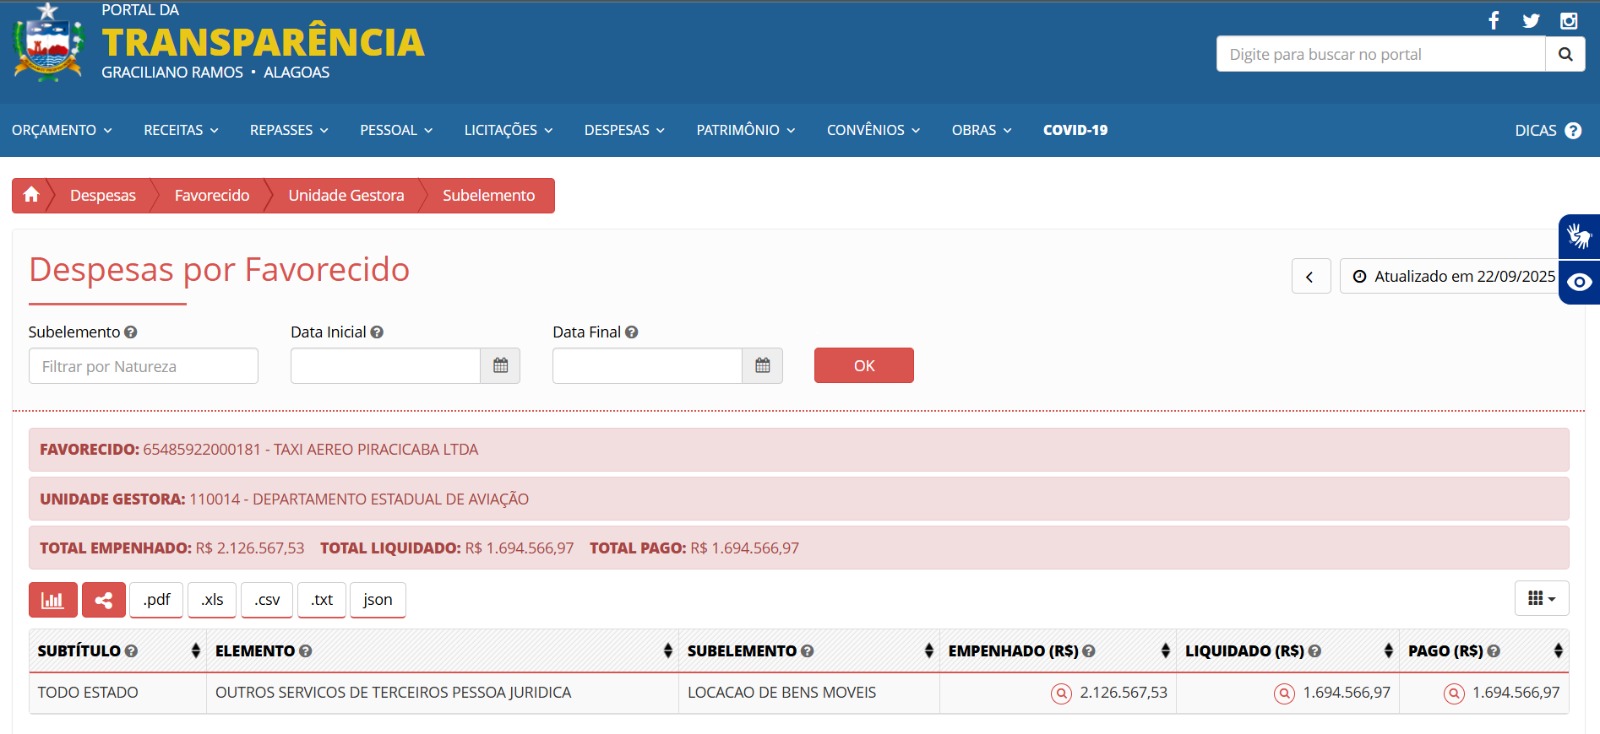Image resolution: width=1600 pixels, height=734 pixels.
Task: Sort table by Empenhado column arrows
Action: pyautogui.click(x=1166, y=651)
